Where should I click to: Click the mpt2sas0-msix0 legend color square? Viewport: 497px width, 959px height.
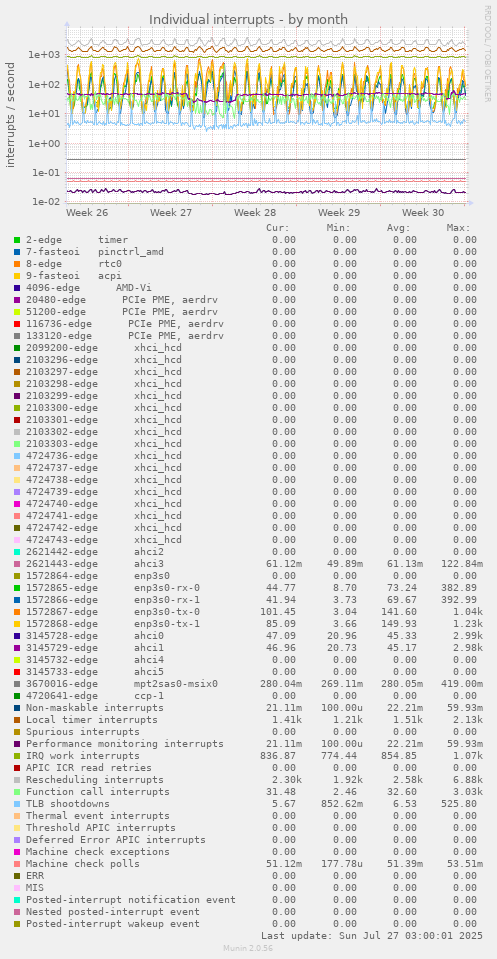[17, 684]
